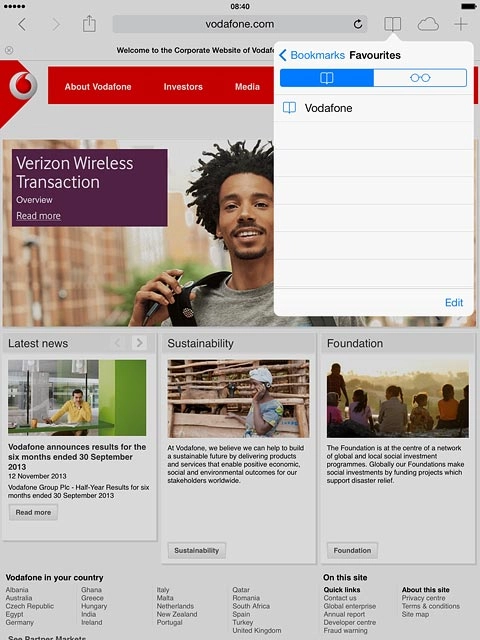Show next Latest news item arrow
Image resolution: width=480 pixels, height=640 pixels.
(x=140, y=343)
